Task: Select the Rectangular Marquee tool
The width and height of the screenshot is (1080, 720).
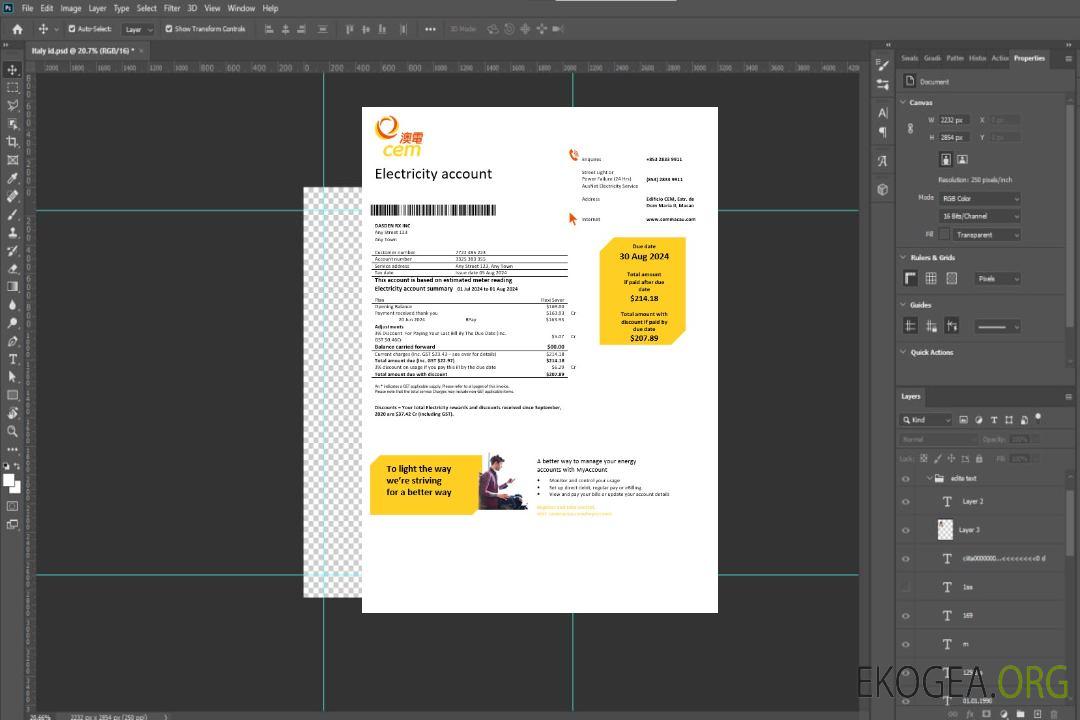Action: (x=12, y=88)
